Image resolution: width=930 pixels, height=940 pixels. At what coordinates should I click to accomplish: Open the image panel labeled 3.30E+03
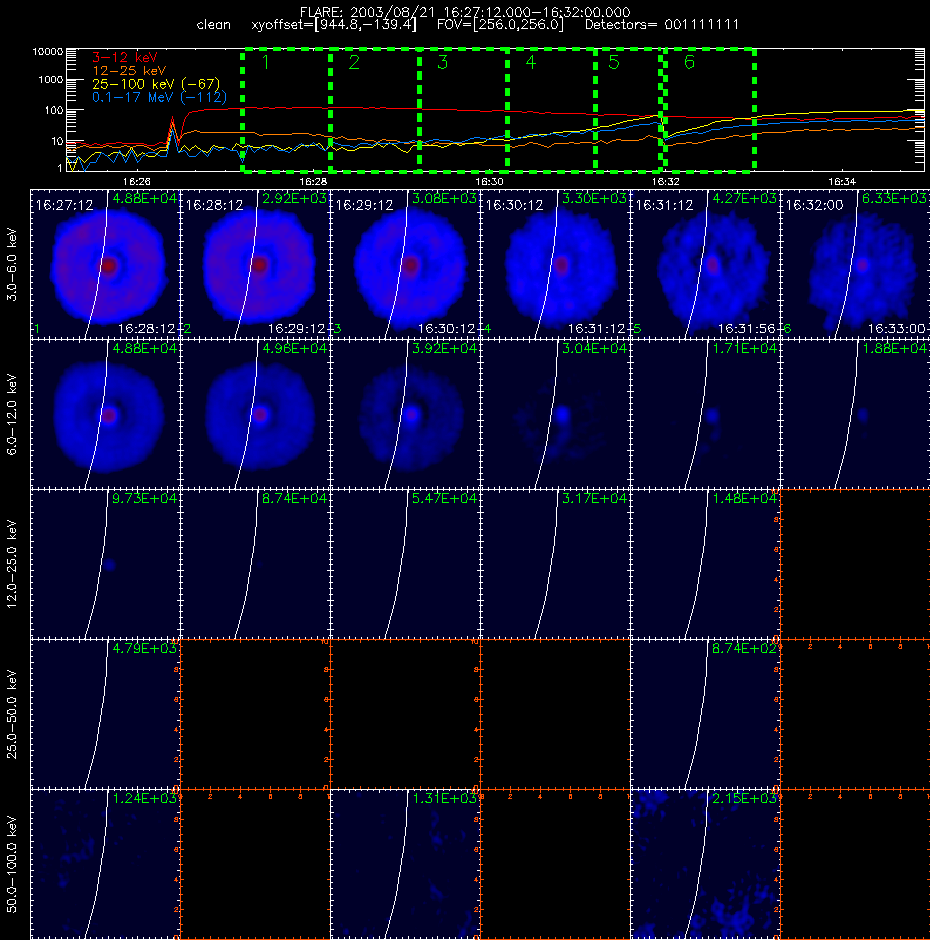[x=555, y=264]
